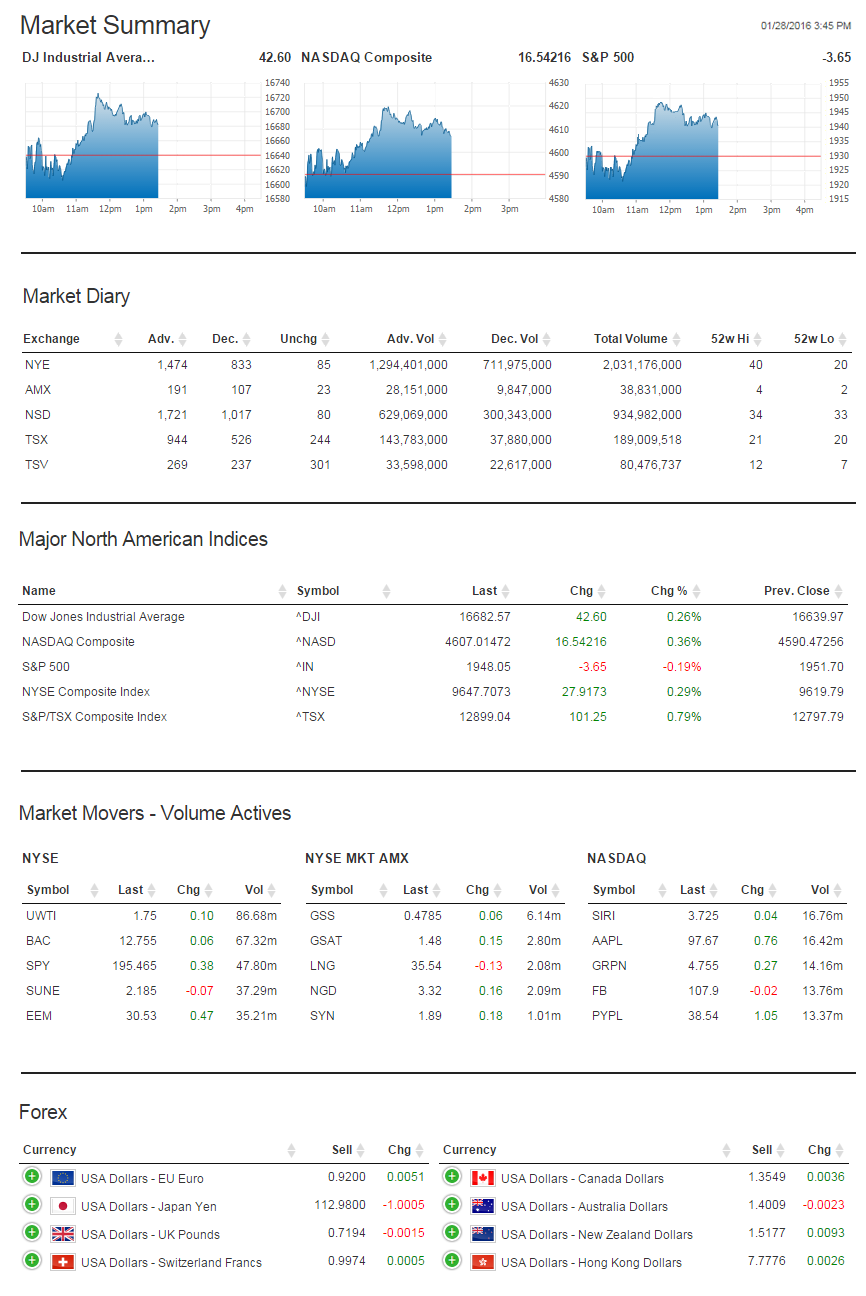
Task: Click the Japan flag icon in Forex
Action: pyautogui.click(x=63, y=1206)
